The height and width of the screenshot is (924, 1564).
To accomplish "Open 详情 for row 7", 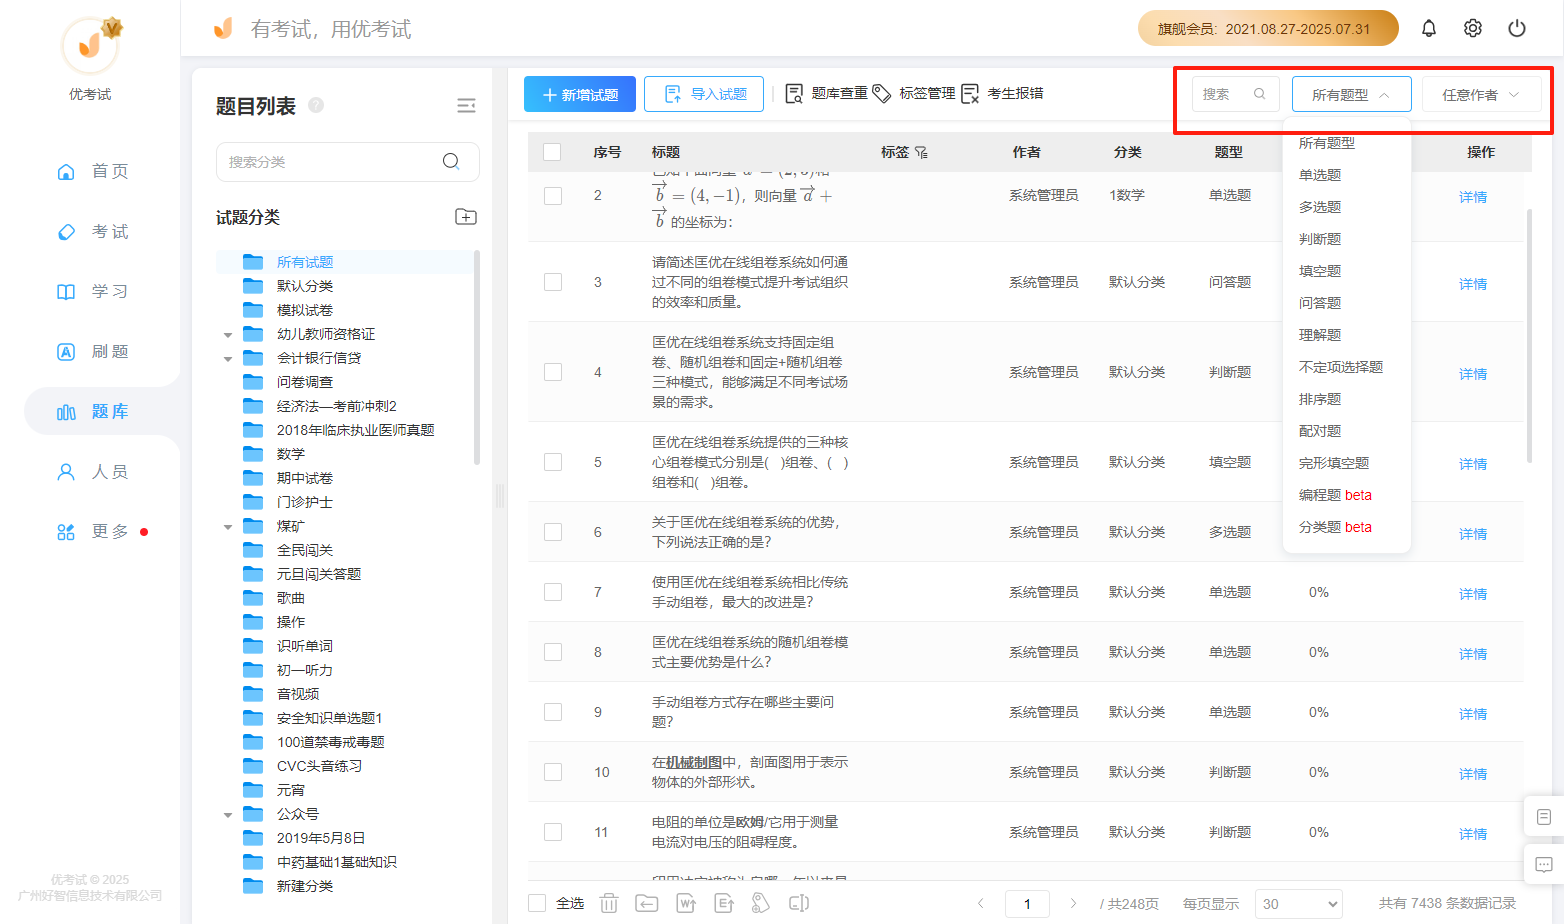I will [1472, 593].
